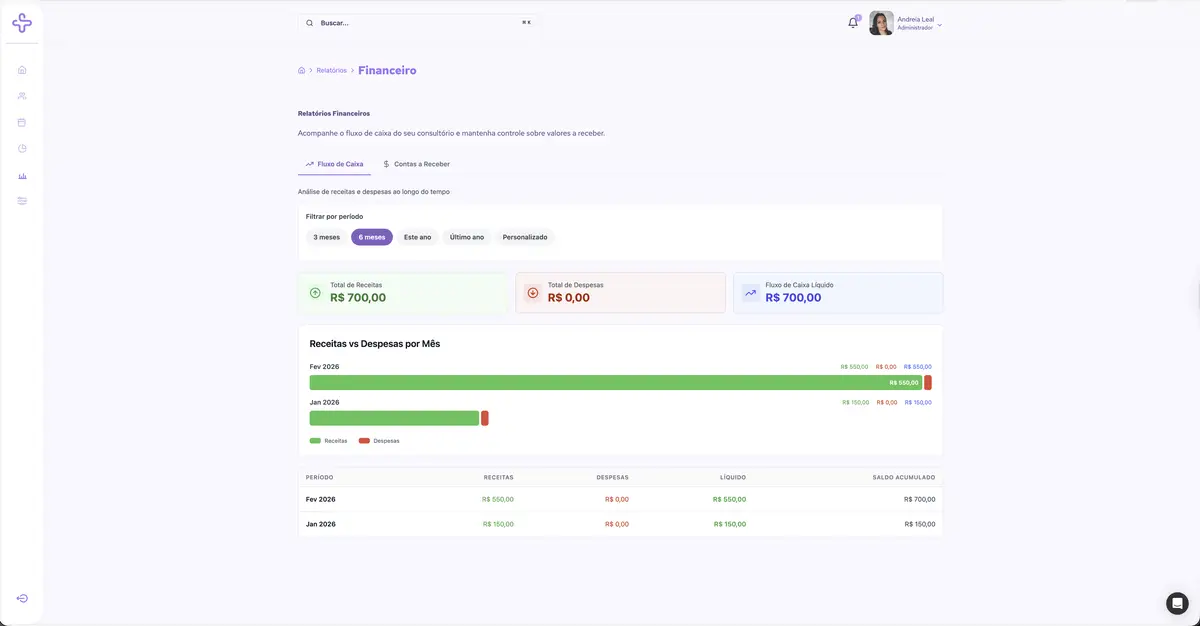The image size is (1200, 626).
Task: Click the clock icon in the sidebar
Action: pos(21,147)
